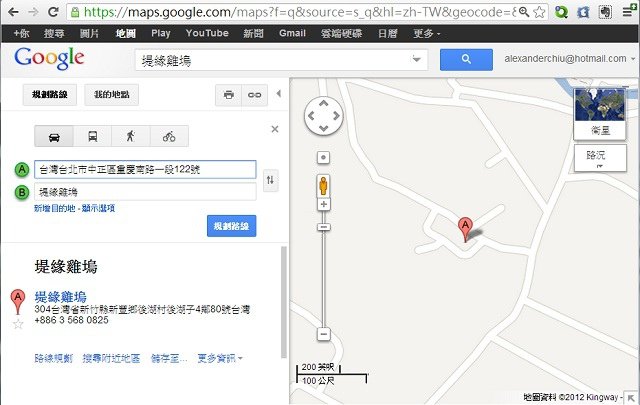Click 顯示選項 show options link

tap(98, 208)
